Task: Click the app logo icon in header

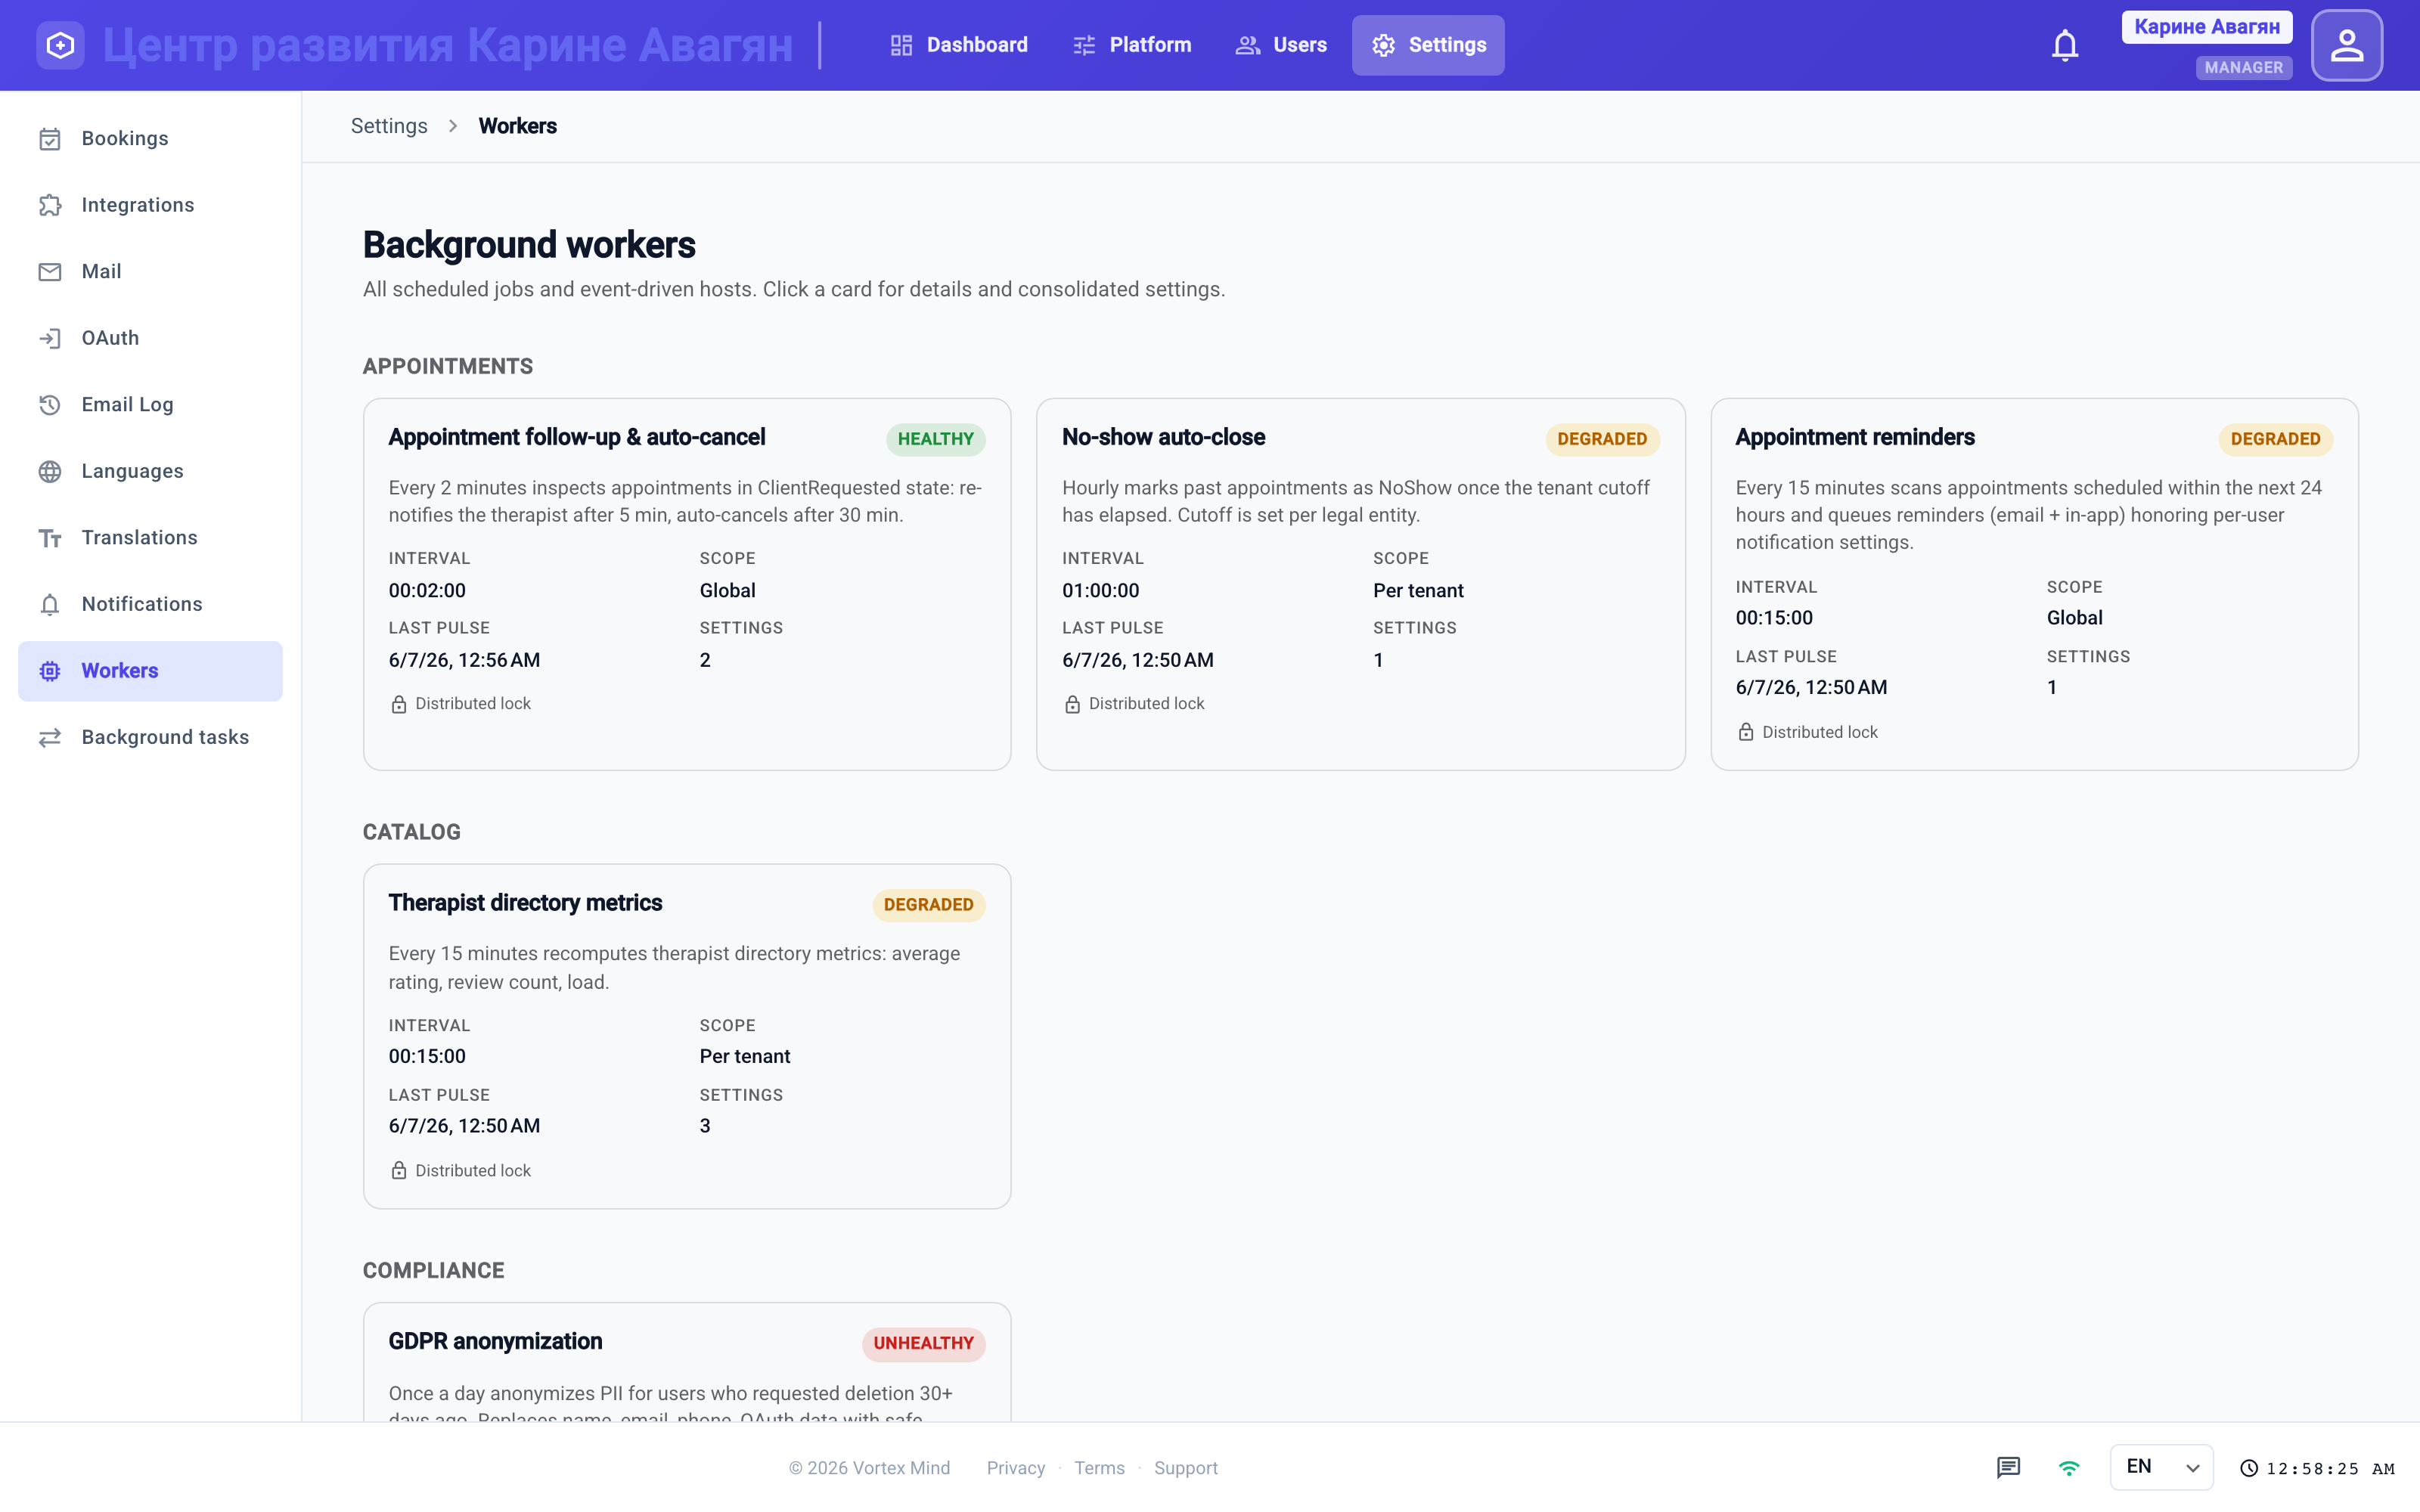Action: pyautogui.click(x=60, y=45)
